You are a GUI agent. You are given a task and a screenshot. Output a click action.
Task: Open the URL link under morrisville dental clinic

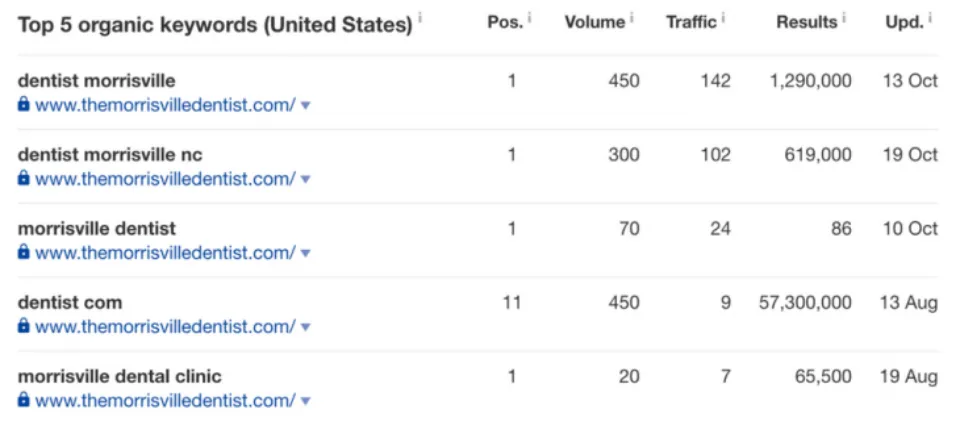click(x=165, y=401)
